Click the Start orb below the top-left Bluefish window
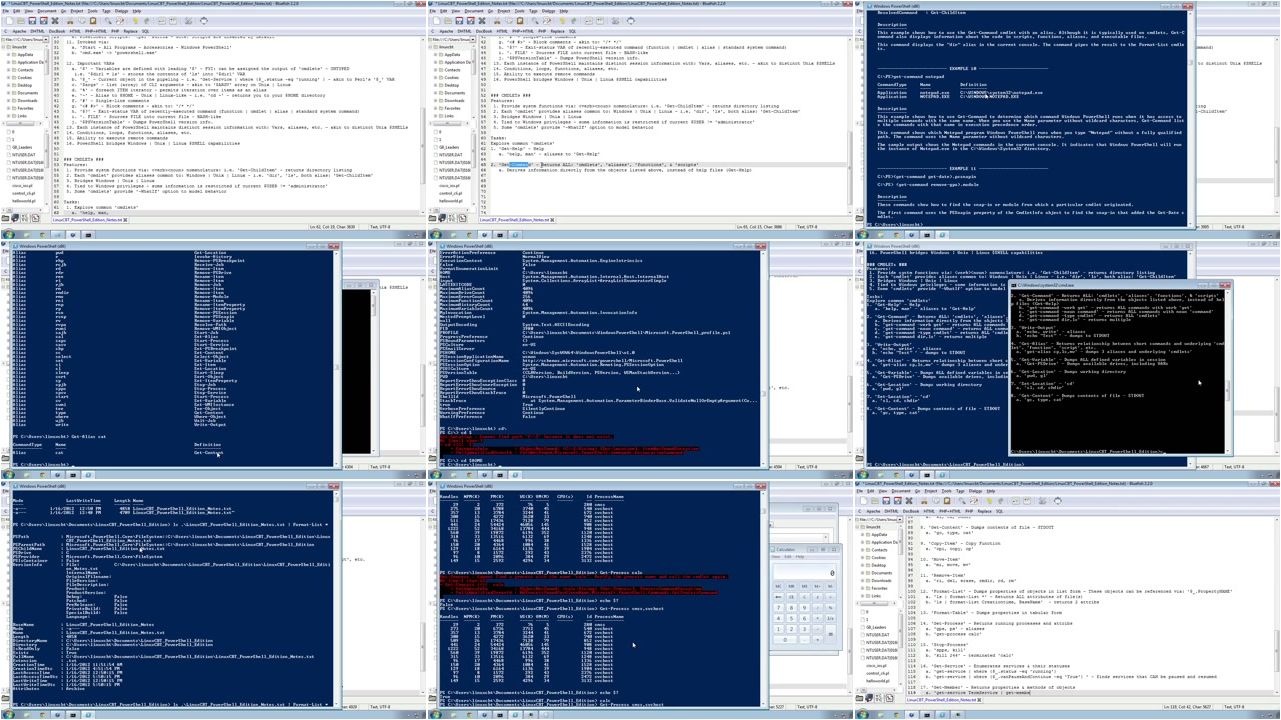Viewport: 1281px width, 720px height. (x=8, y=235)
